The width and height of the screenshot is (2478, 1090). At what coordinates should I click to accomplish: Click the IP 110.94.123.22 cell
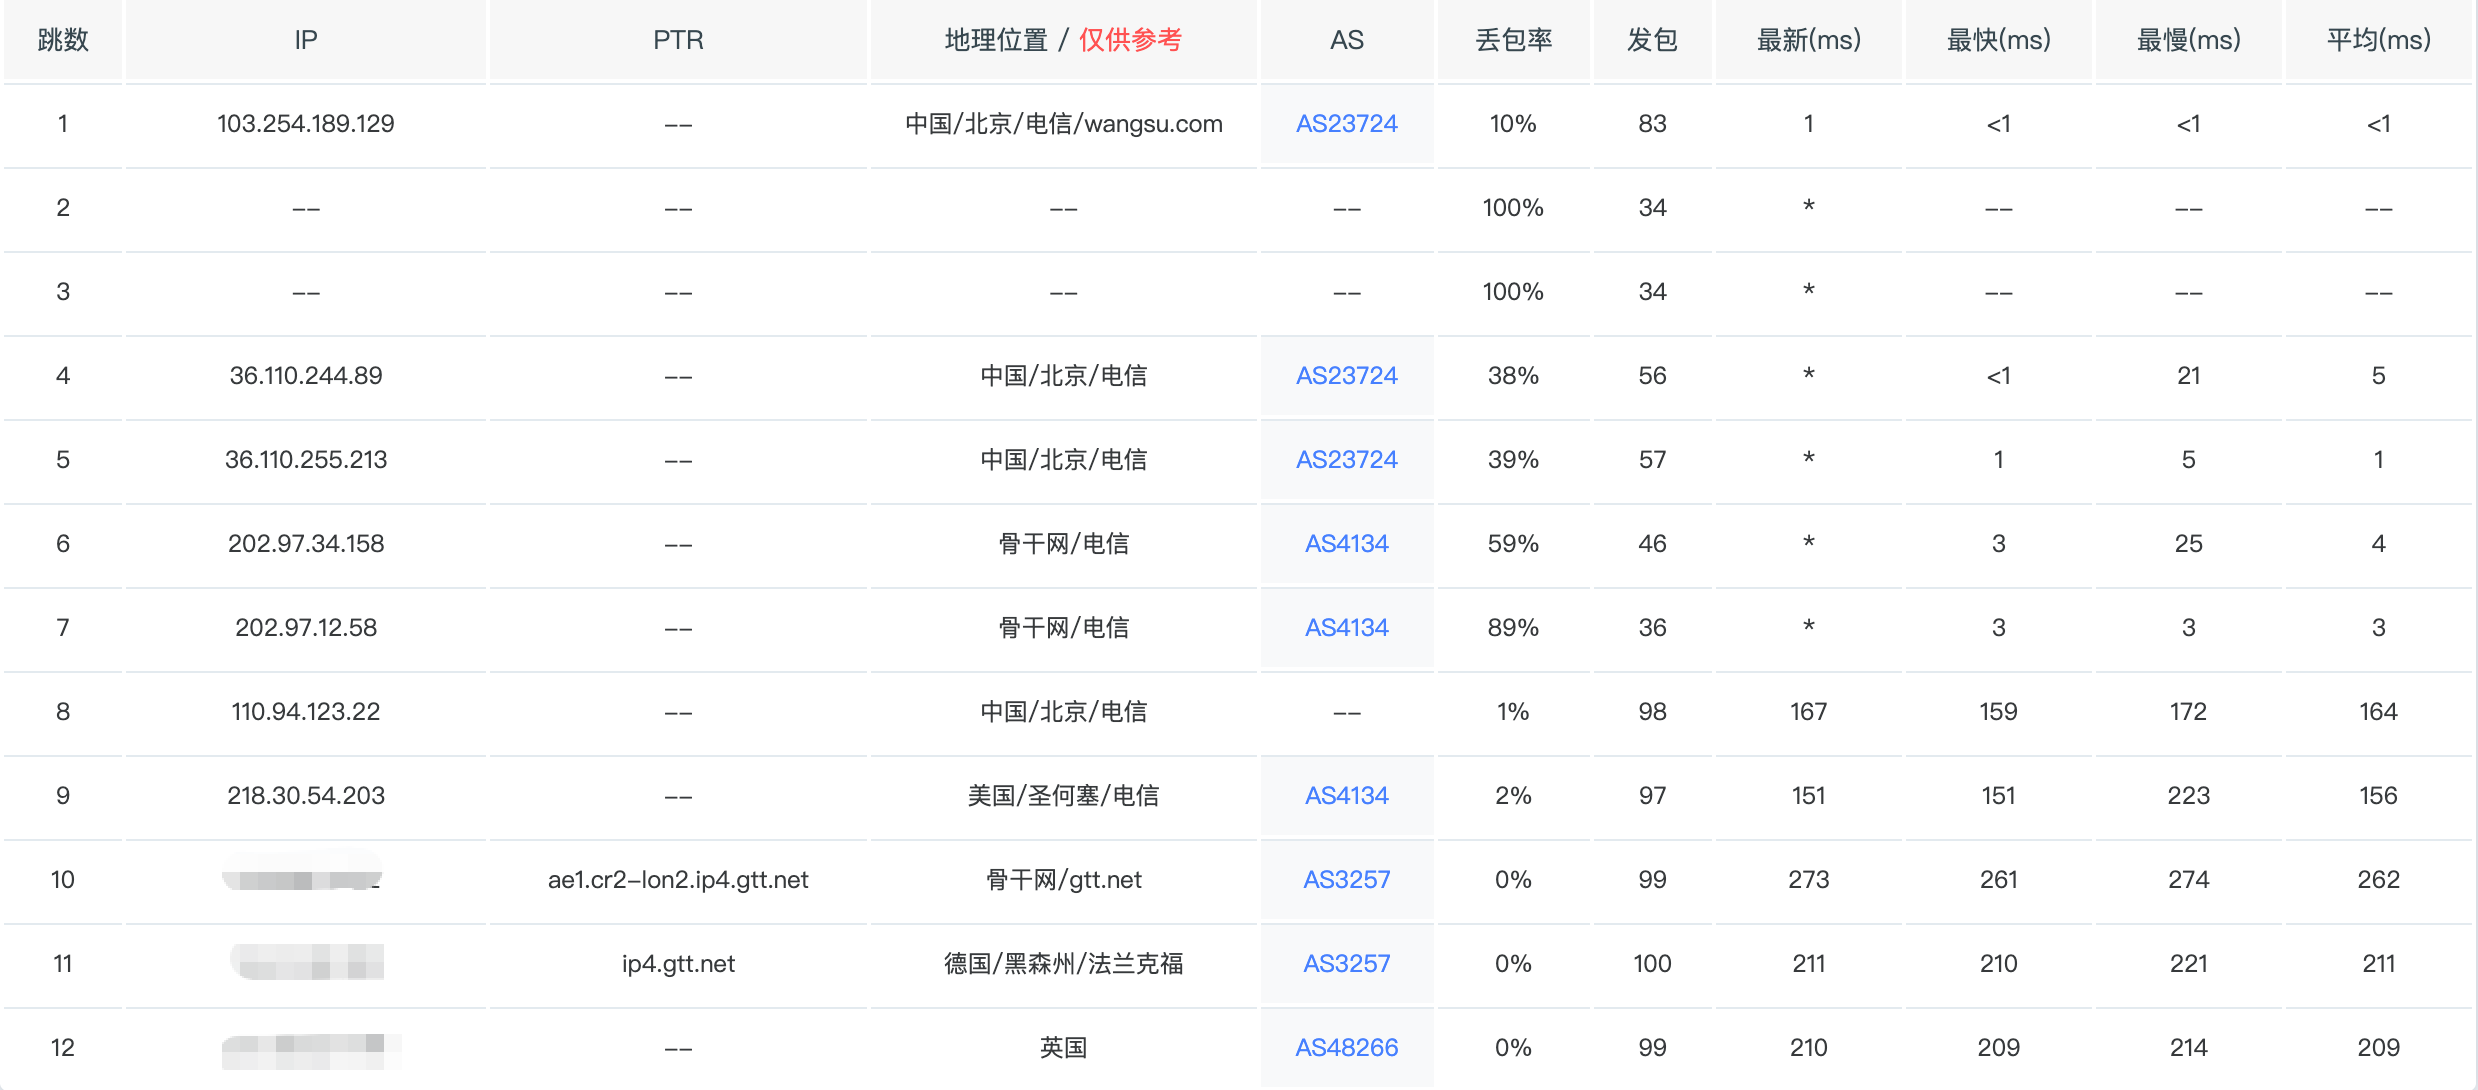306,712
